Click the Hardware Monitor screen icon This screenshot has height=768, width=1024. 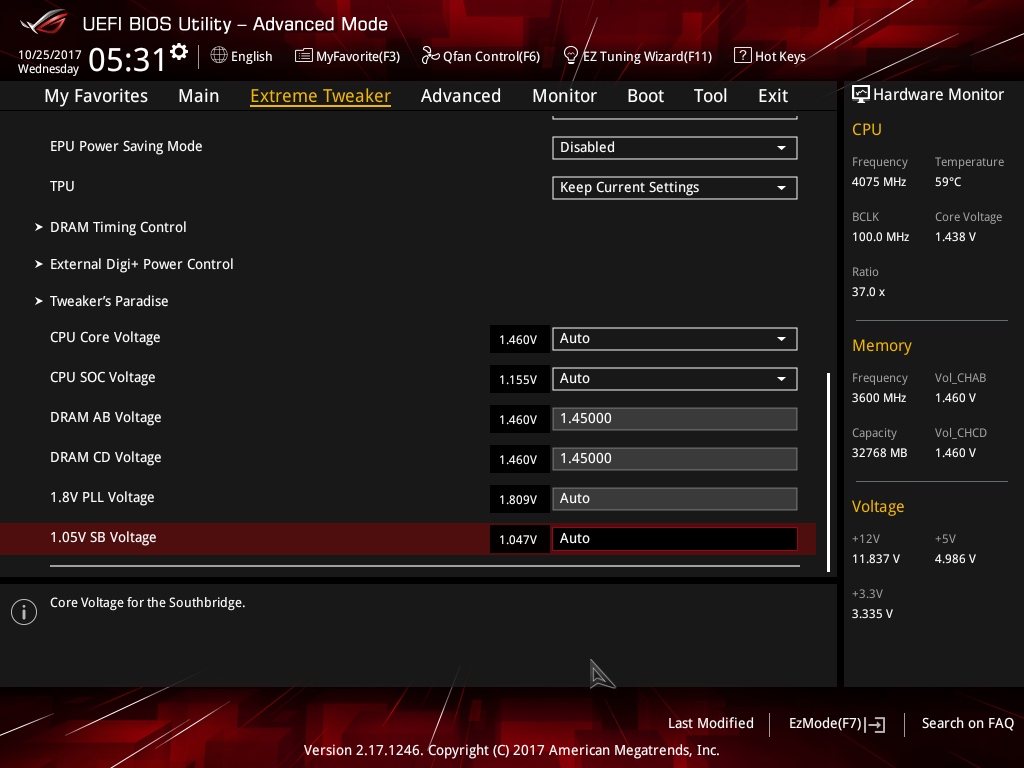(861, 95)
